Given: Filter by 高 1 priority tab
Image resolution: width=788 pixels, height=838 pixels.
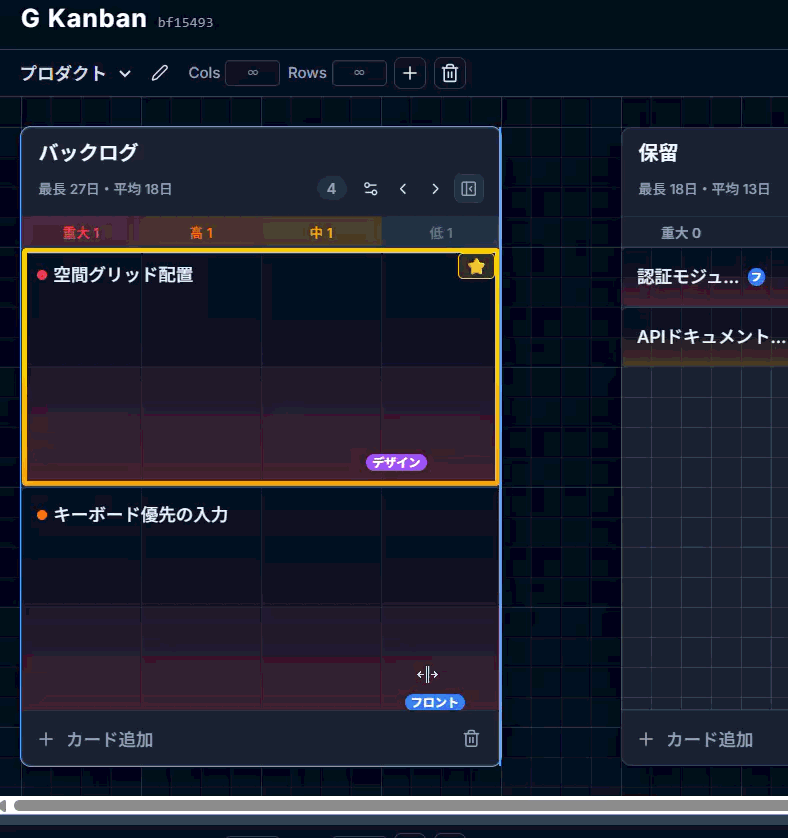Looking at the screenshot, I should (202, 232).
